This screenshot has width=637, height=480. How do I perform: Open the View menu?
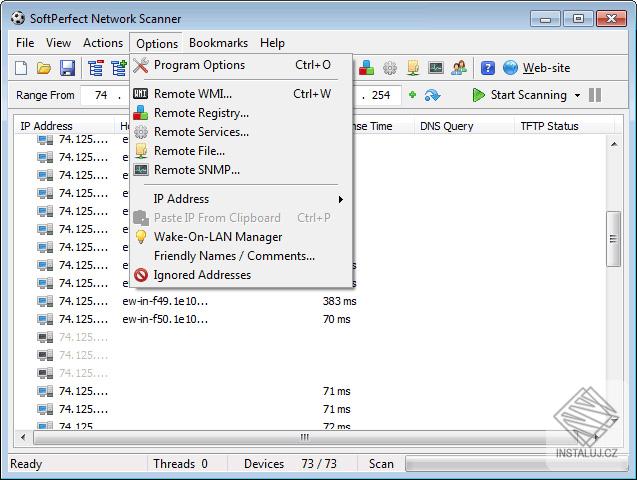coord(58,43)
